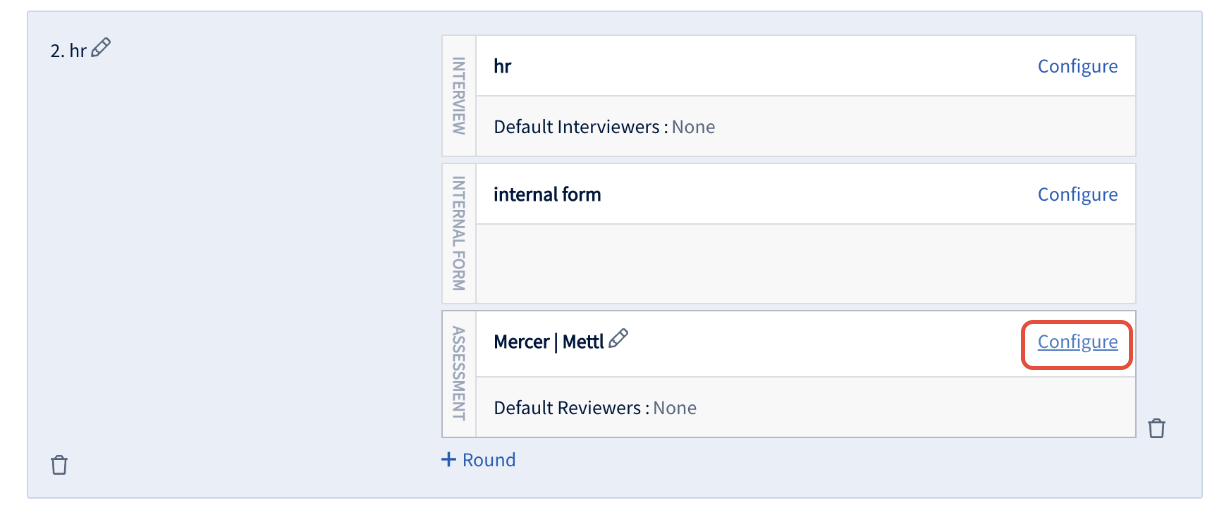Select the internal form round title
This screenshot has width=1224, height=517.
coord(547,194)
